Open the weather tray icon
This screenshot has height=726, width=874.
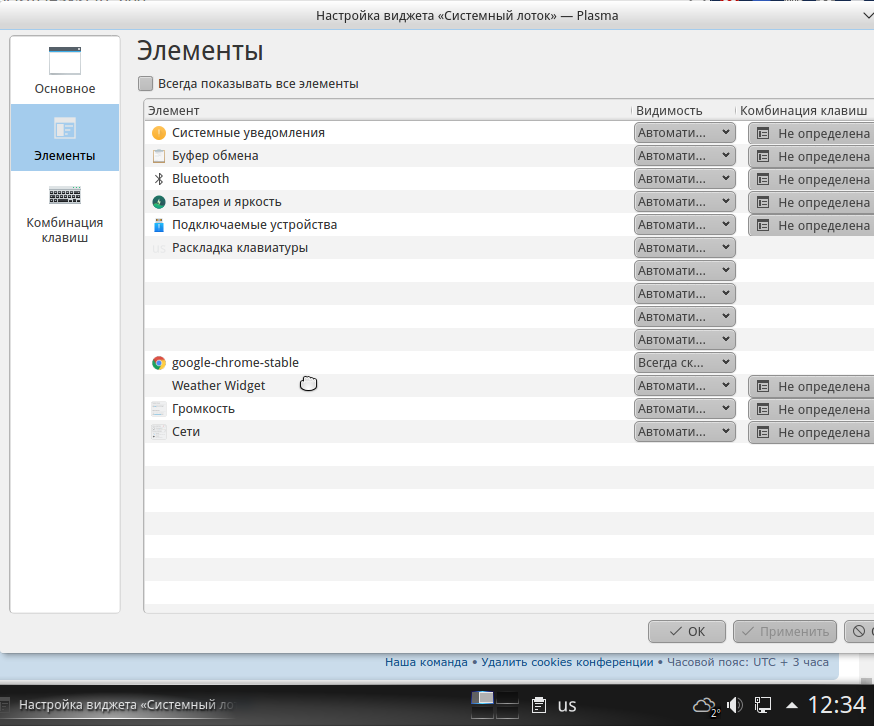[706, 706]
